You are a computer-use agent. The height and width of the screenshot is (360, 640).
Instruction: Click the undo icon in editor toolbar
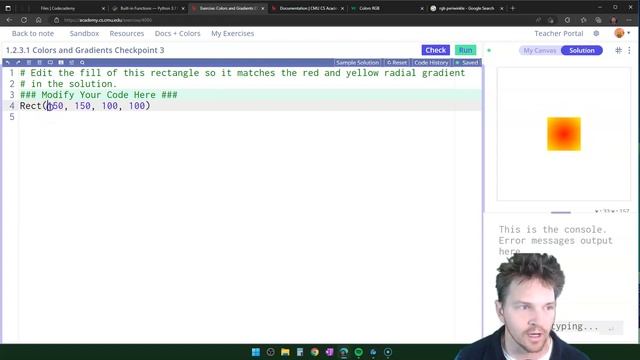(x=7, y=62)
